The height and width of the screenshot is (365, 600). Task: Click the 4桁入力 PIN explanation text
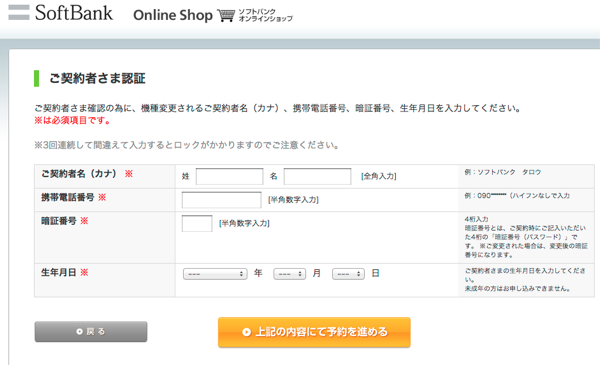[x=526, y=237]
